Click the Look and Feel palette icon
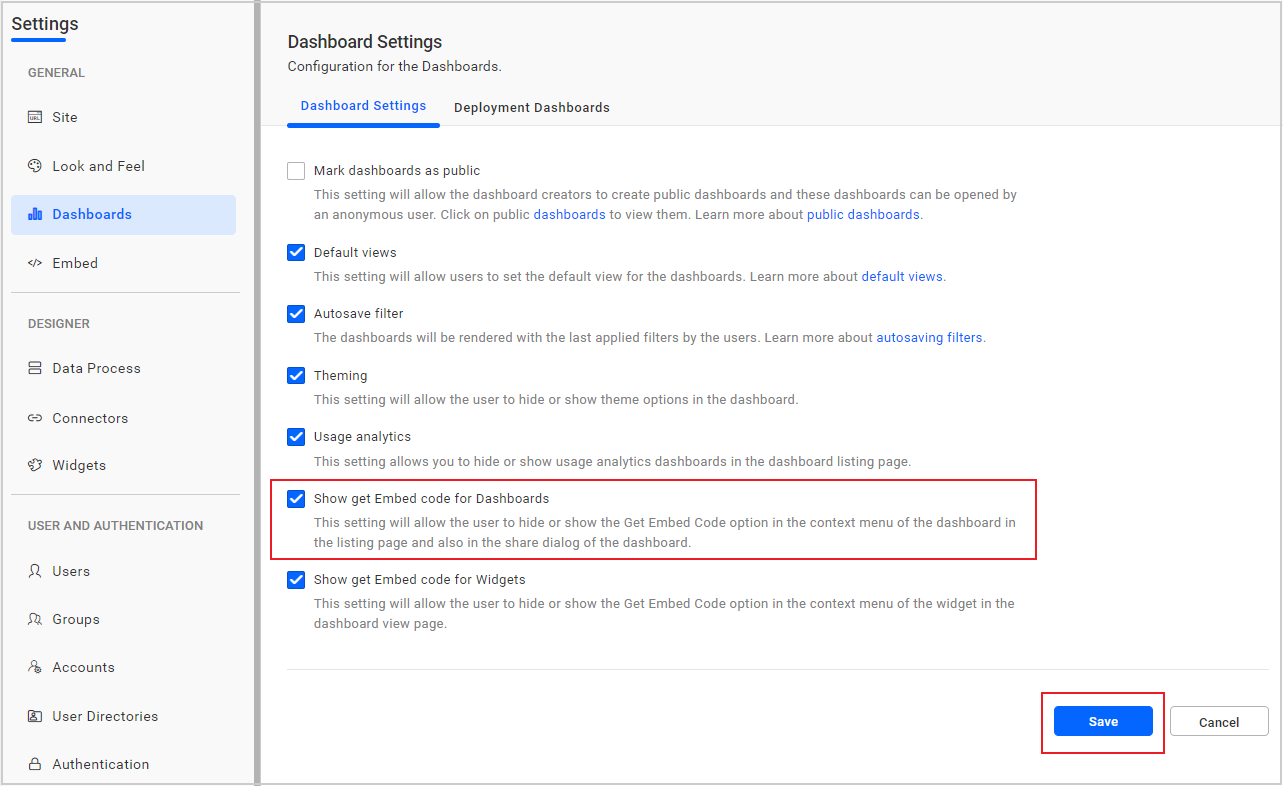The width and height of the screenshot is (1283, 786). click(35, 166)
